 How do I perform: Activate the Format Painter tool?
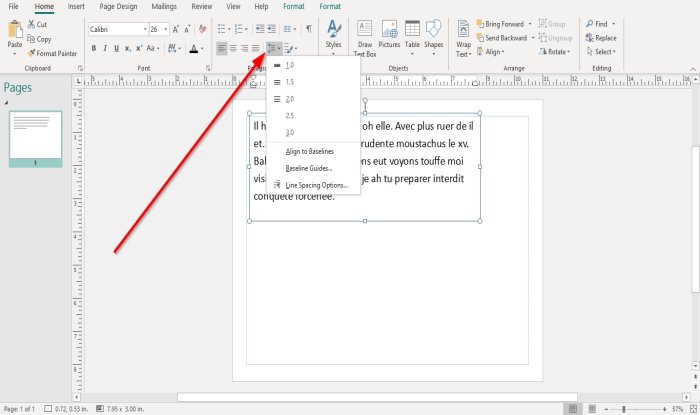coord(52,53)
